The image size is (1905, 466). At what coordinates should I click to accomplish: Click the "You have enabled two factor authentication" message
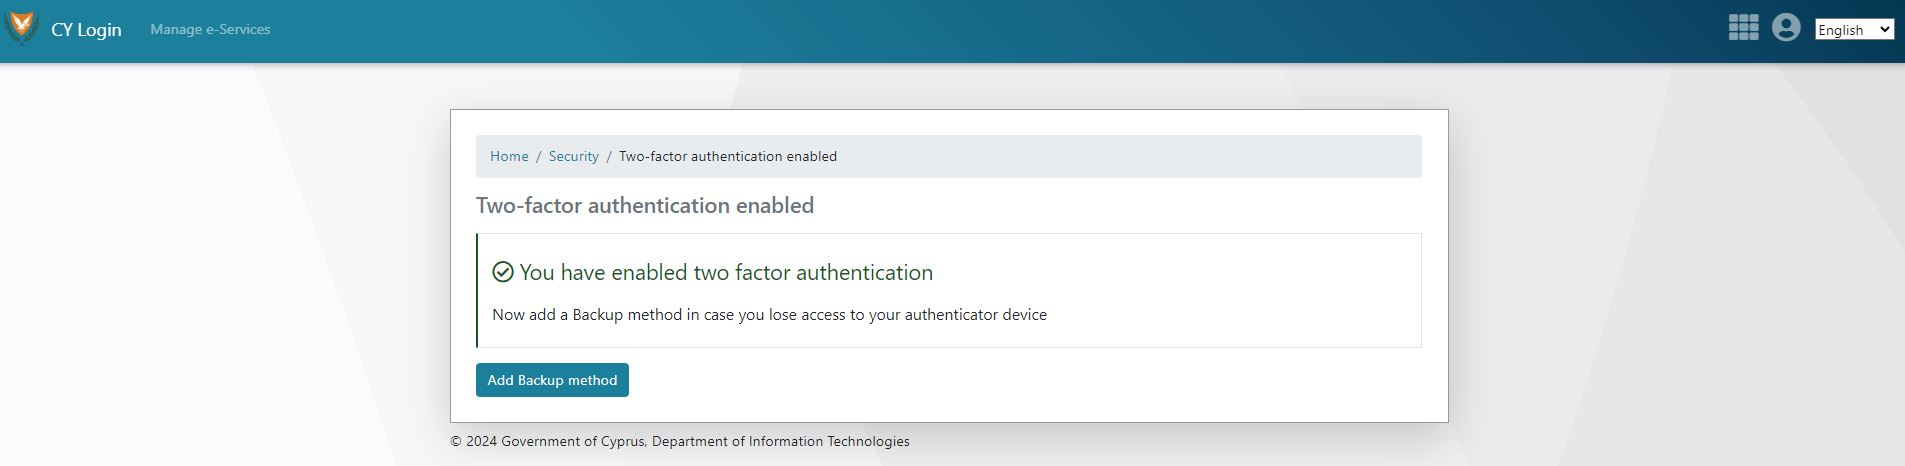(x=726, y=273)
